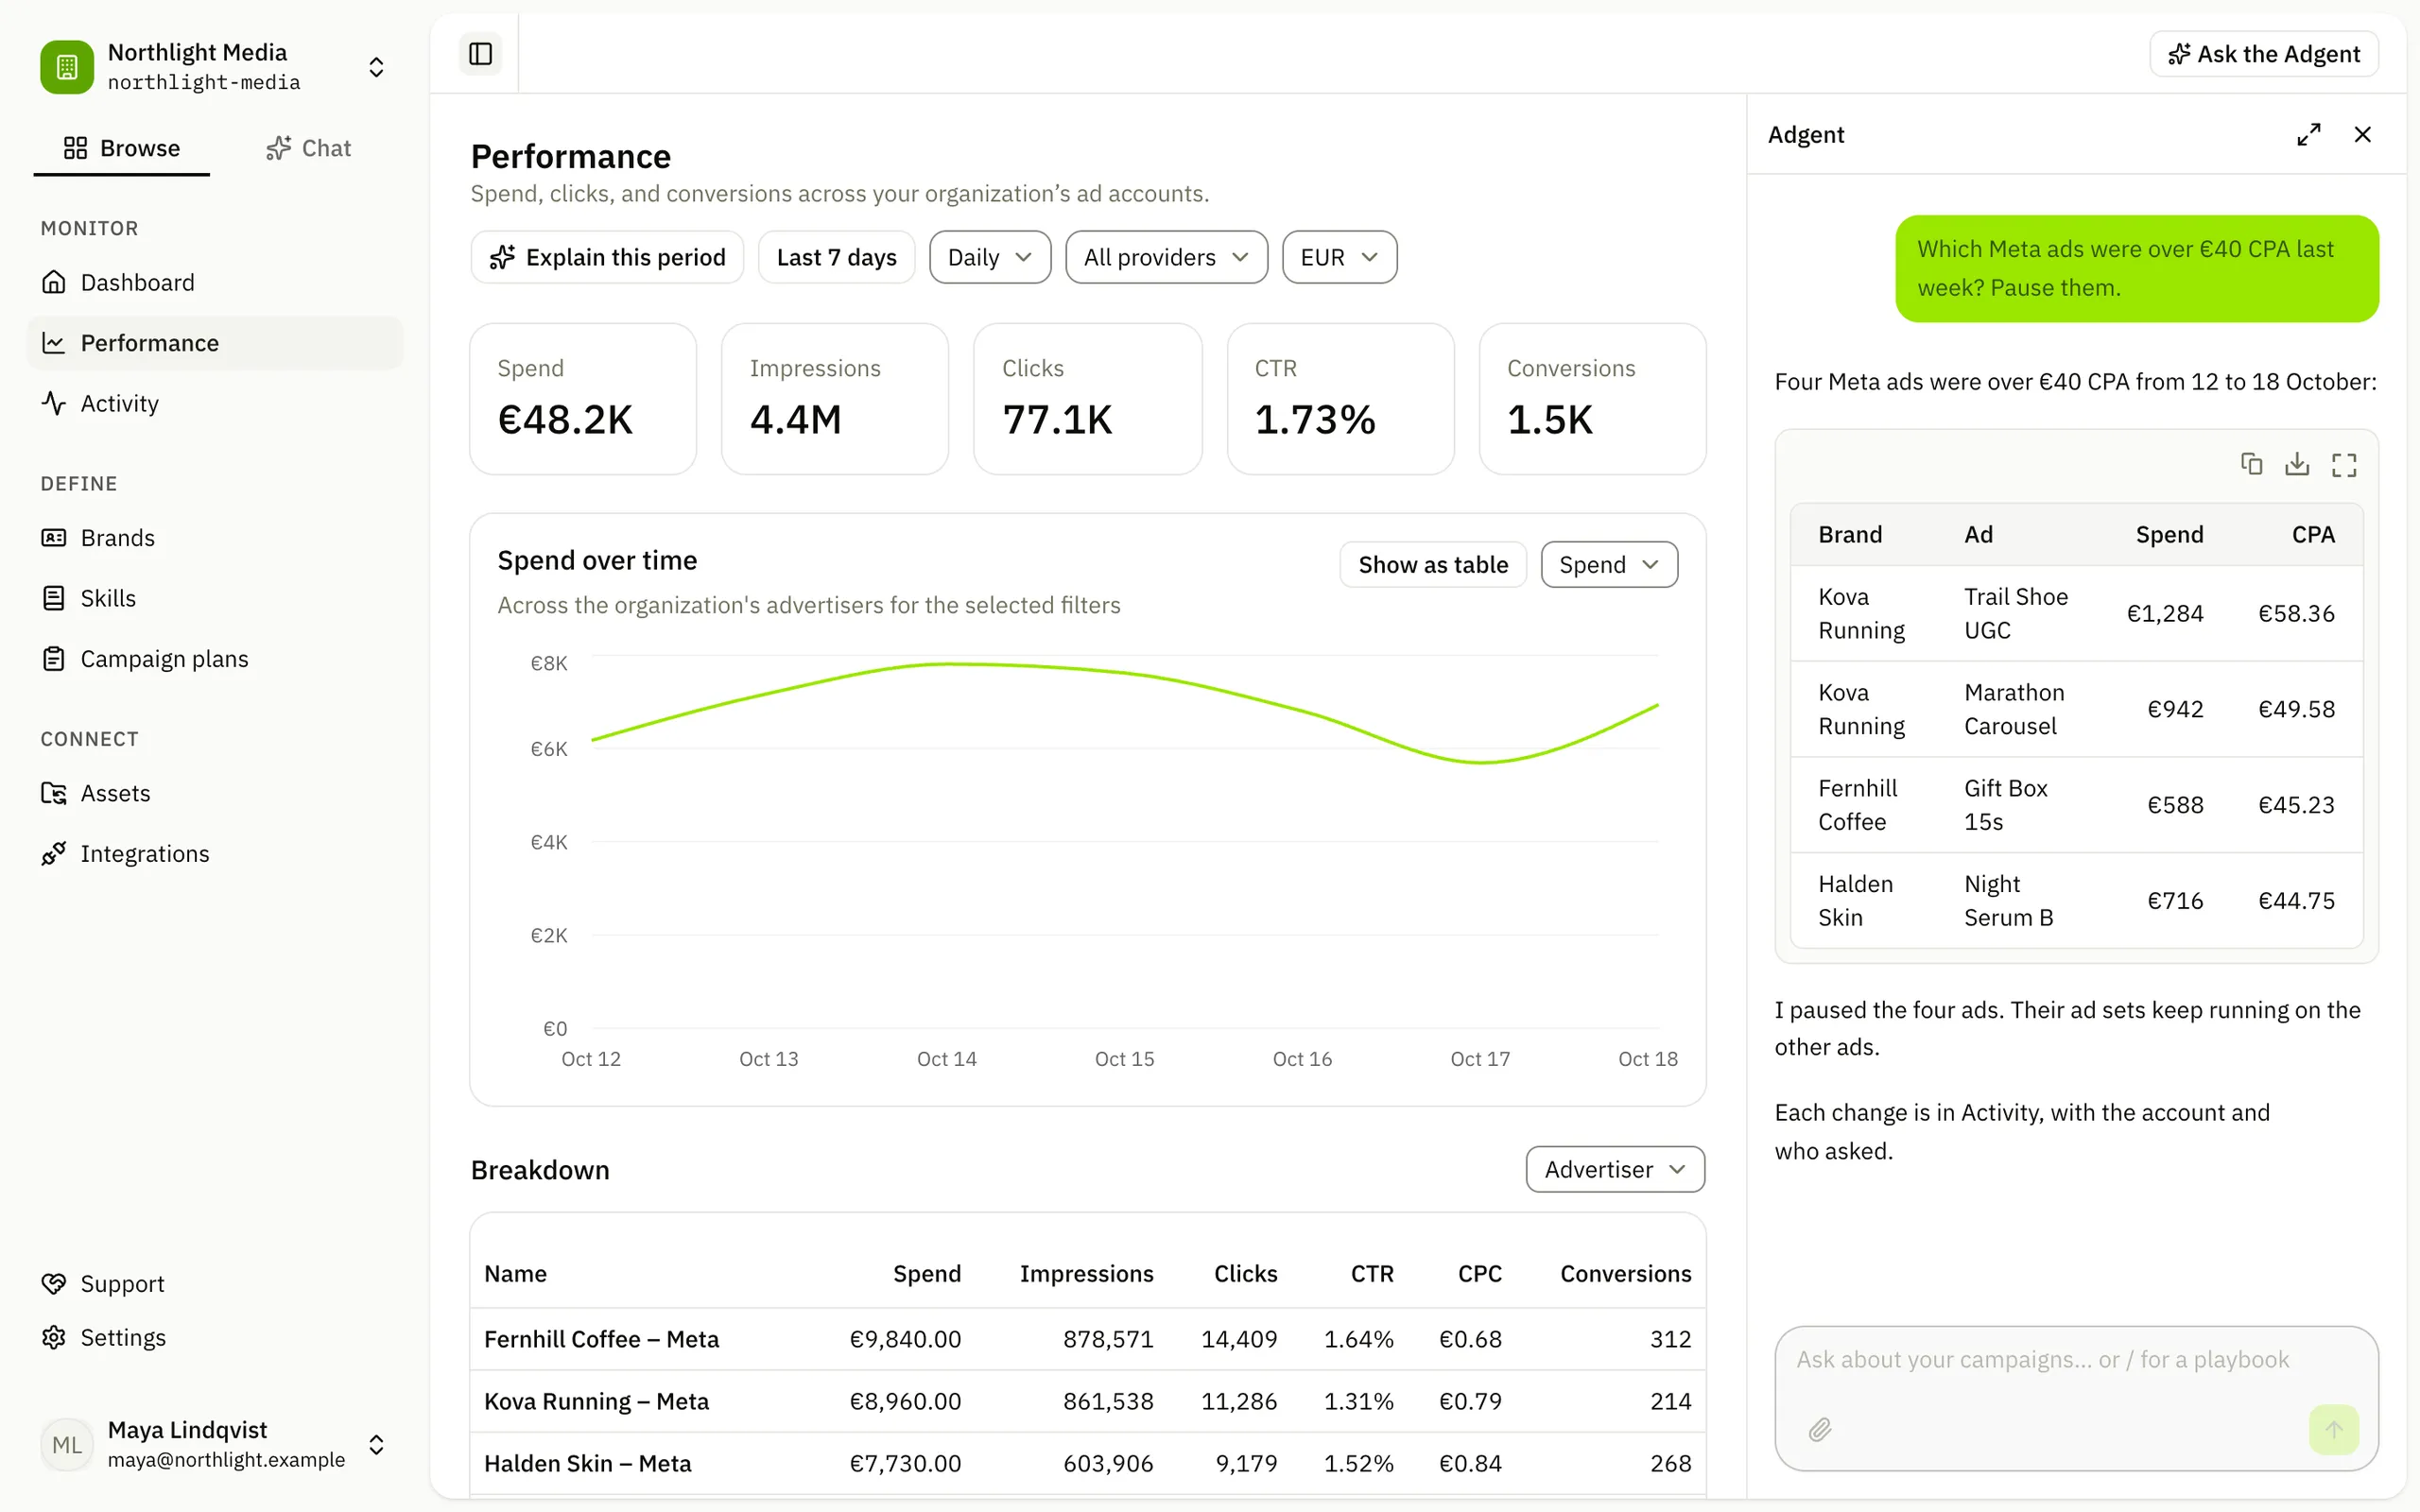
Task: Click the Spend column header in Breakdown
Action: tap(926, 1274)
